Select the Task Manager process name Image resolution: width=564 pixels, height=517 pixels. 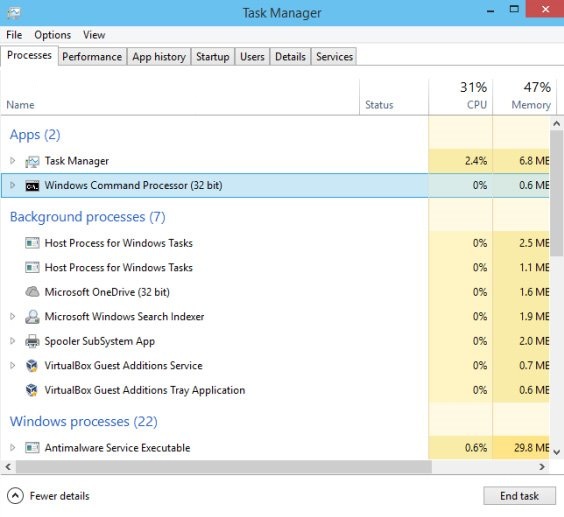tap(77, 161)
